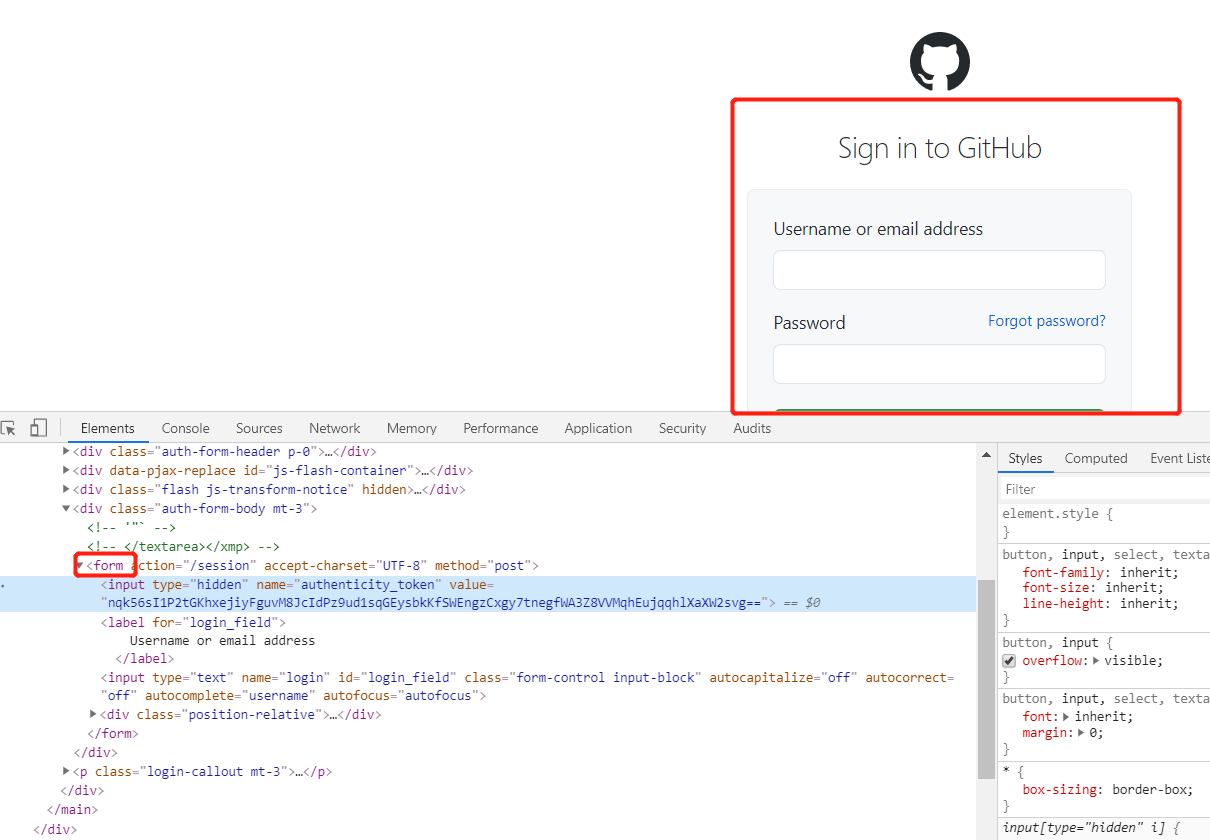Open the Memory tab
The image size is (1210, 840).
pyautogui.click(x=412, y=428)
